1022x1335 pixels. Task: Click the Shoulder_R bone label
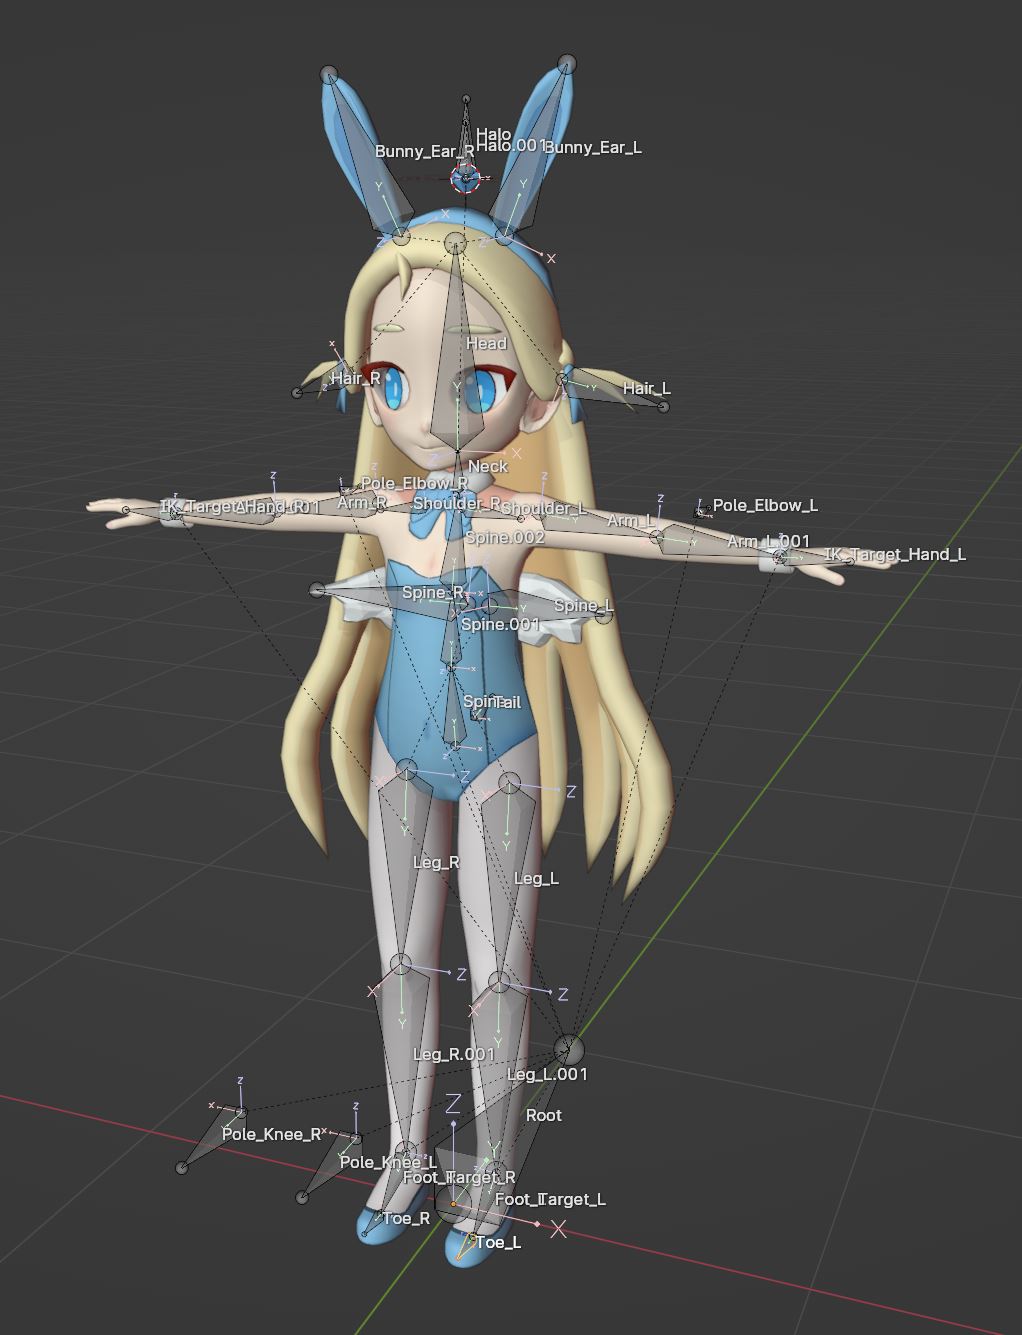click(457, 503)
